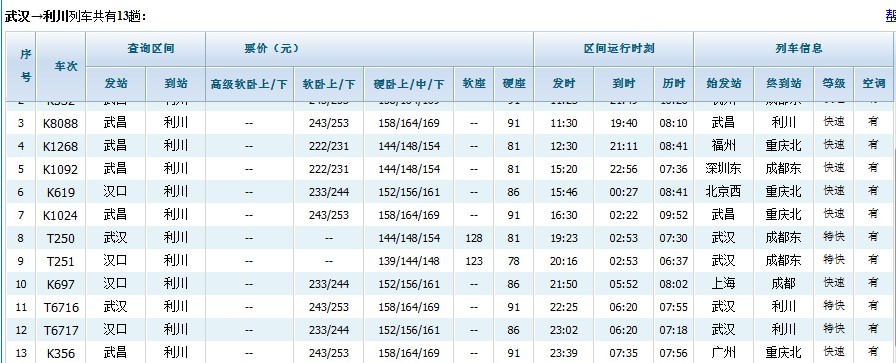Viewport: 896px width, 363px height.
Task: Select soft seat price 123 for T251
Action: pos(474,261)
